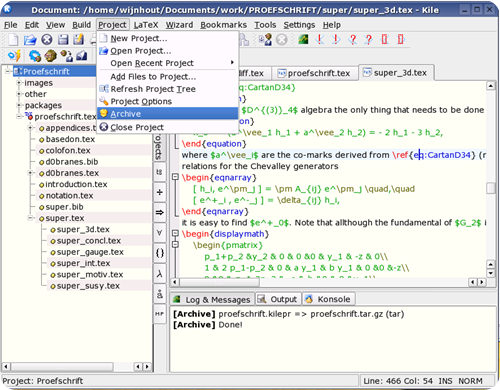
Task: Open the braces delimiters sidebar tab
Action: tap(160, 253)
